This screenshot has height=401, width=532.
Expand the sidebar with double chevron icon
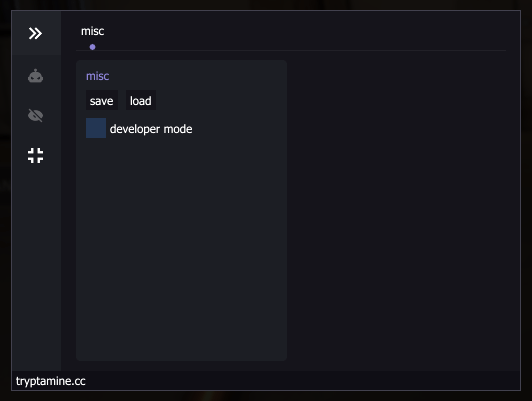(x=35, y=33)
